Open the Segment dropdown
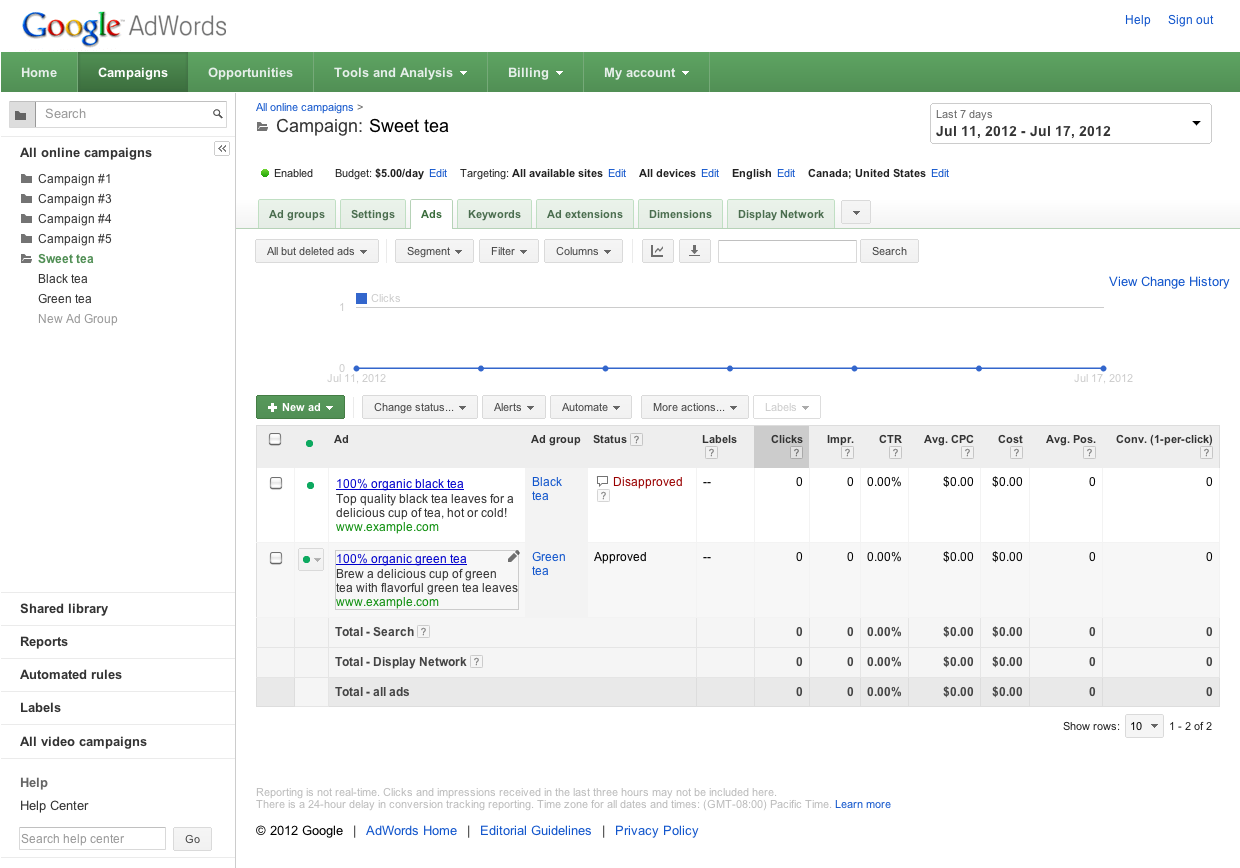 click(x=434, y=251)
